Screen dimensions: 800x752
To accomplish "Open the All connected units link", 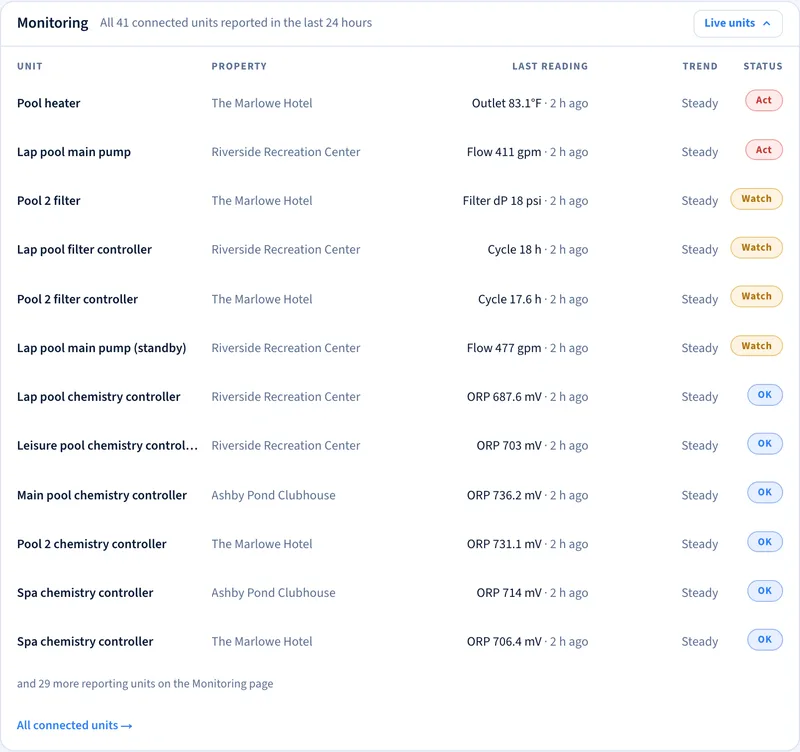I will click(74, 725).
